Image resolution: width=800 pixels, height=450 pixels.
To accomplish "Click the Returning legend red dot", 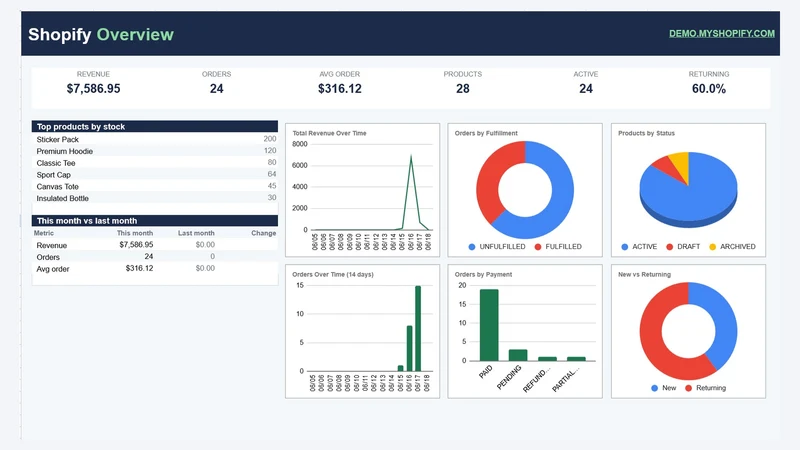I will [688, 388].
